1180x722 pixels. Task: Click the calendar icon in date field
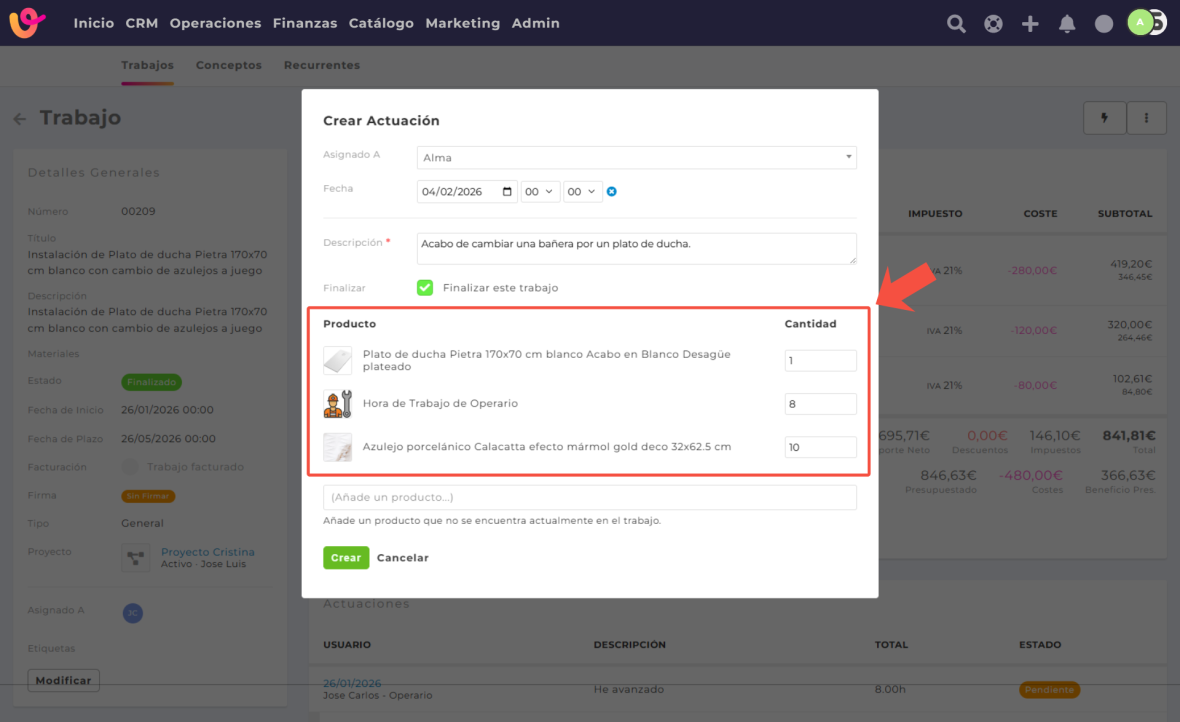click(x=507, y=191)
